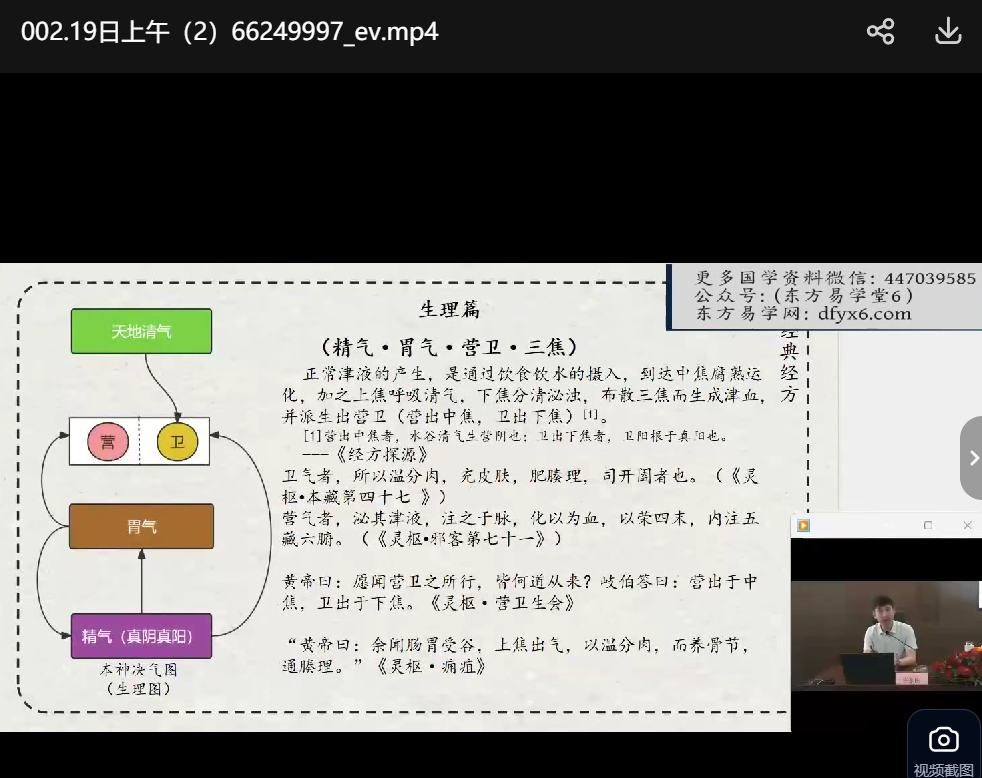Click the 本神决气图 diagram caption

point(138,670)
